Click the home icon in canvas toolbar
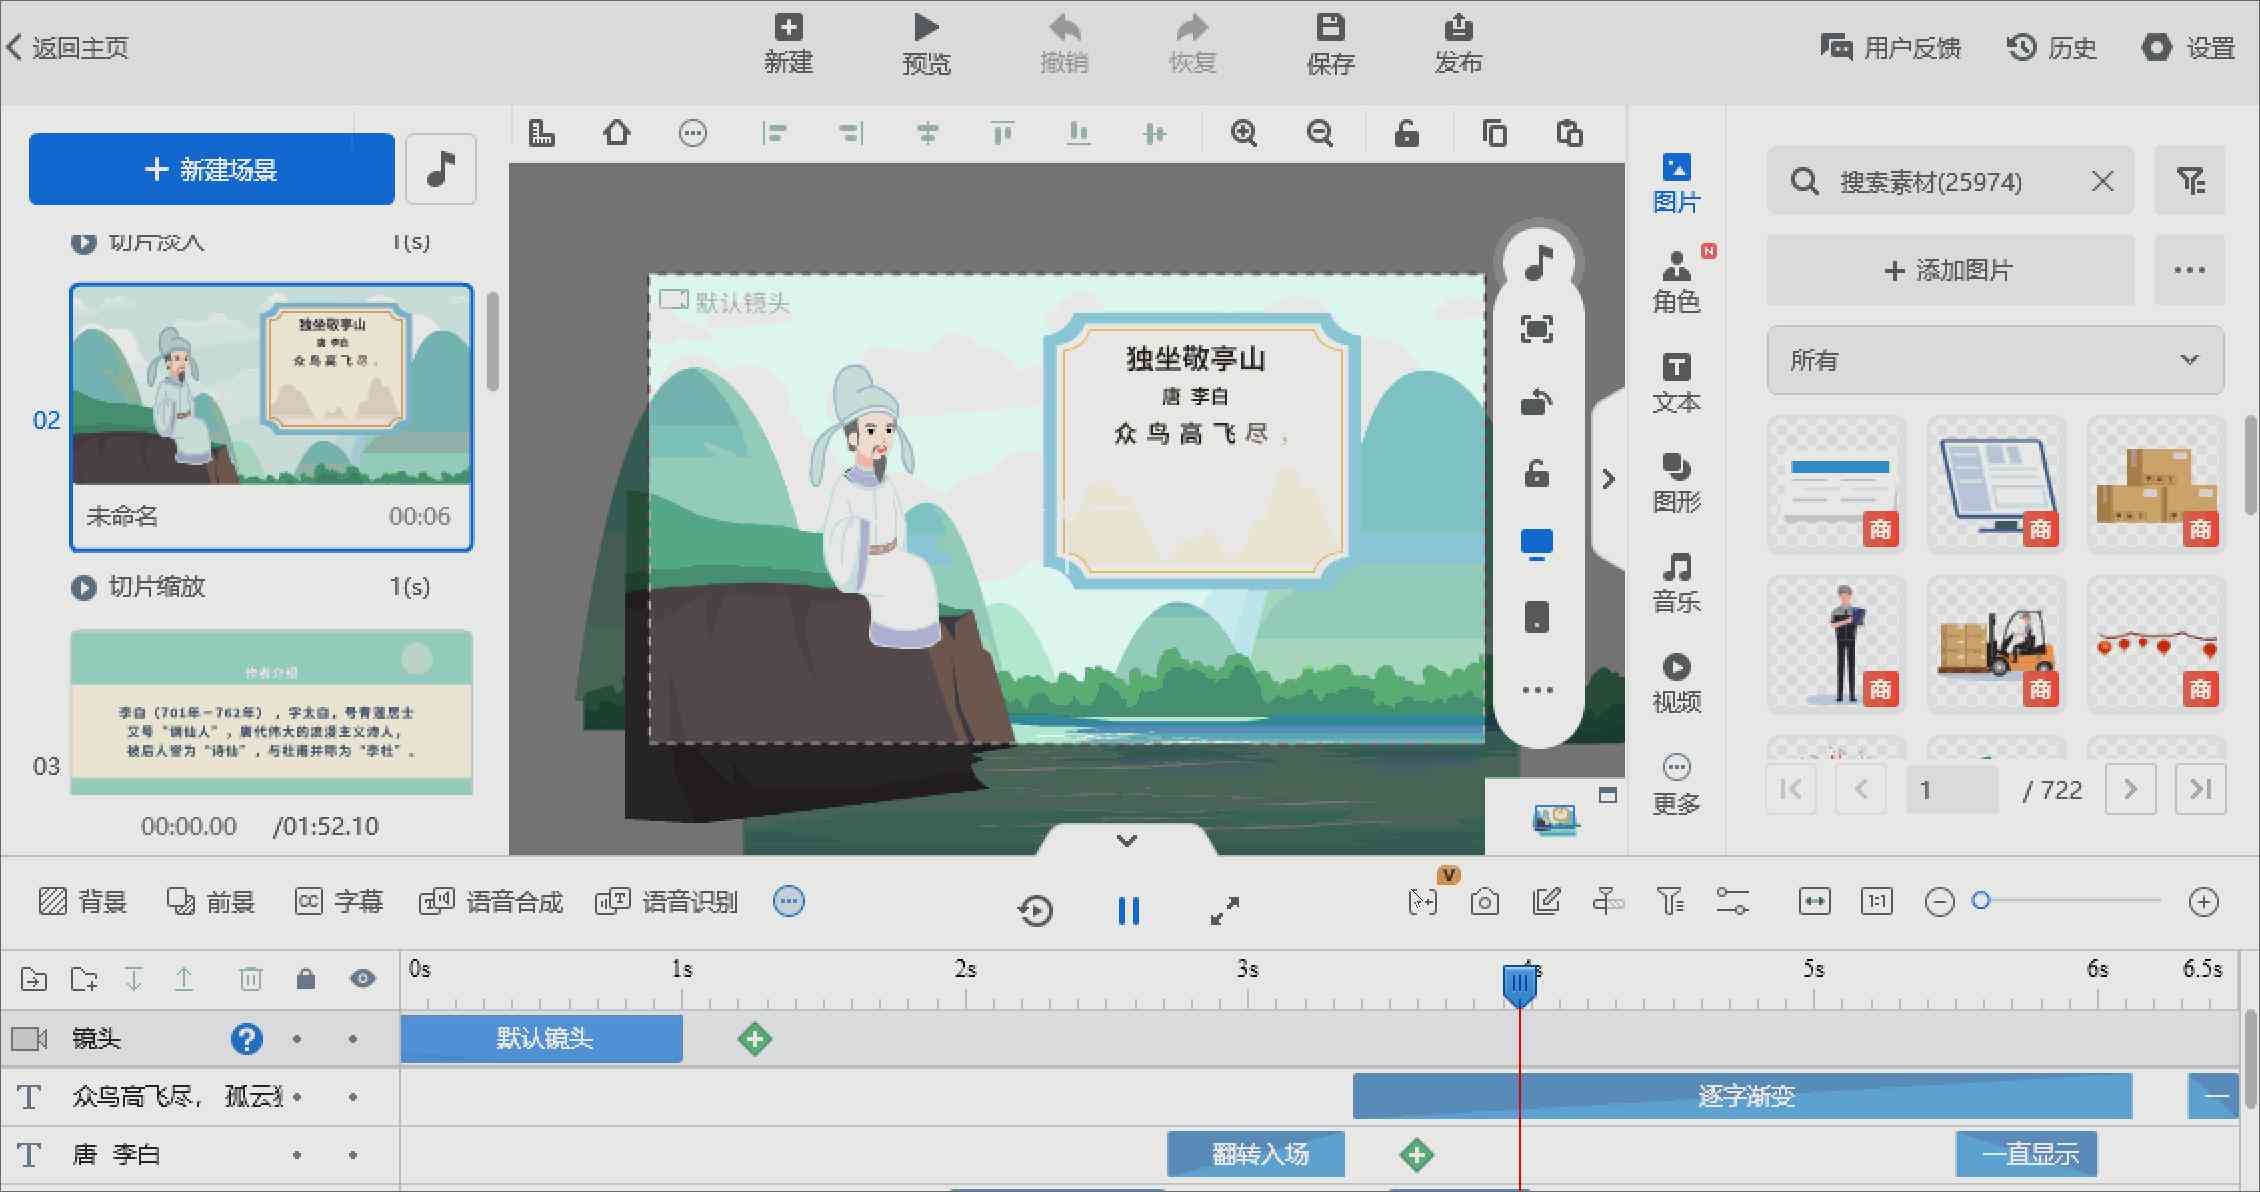2260x1192 pixels. coord(617,133)
